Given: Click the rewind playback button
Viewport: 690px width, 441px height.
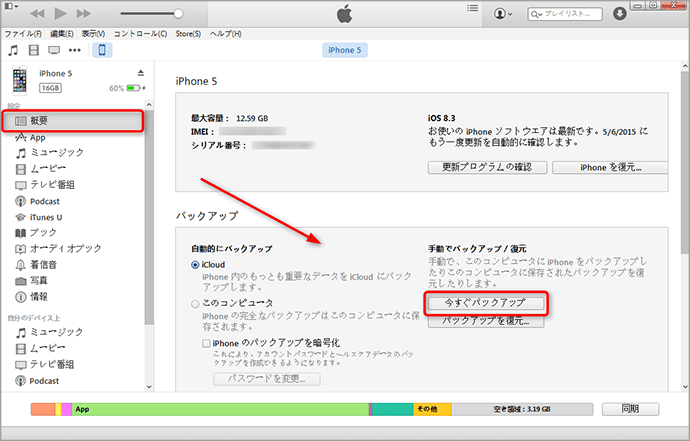Looking at the screenshot, I should (37, 14).
